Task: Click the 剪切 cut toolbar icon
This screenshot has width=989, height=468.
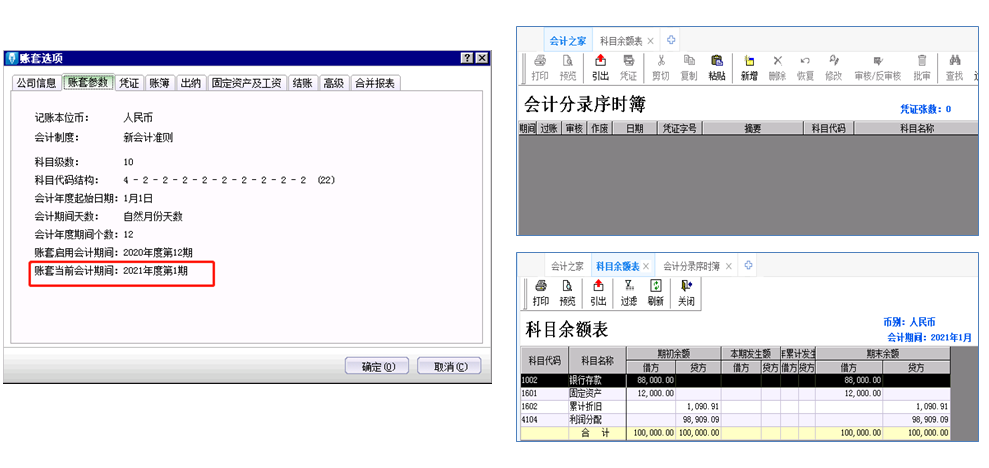Action: (x=661, y=62)
